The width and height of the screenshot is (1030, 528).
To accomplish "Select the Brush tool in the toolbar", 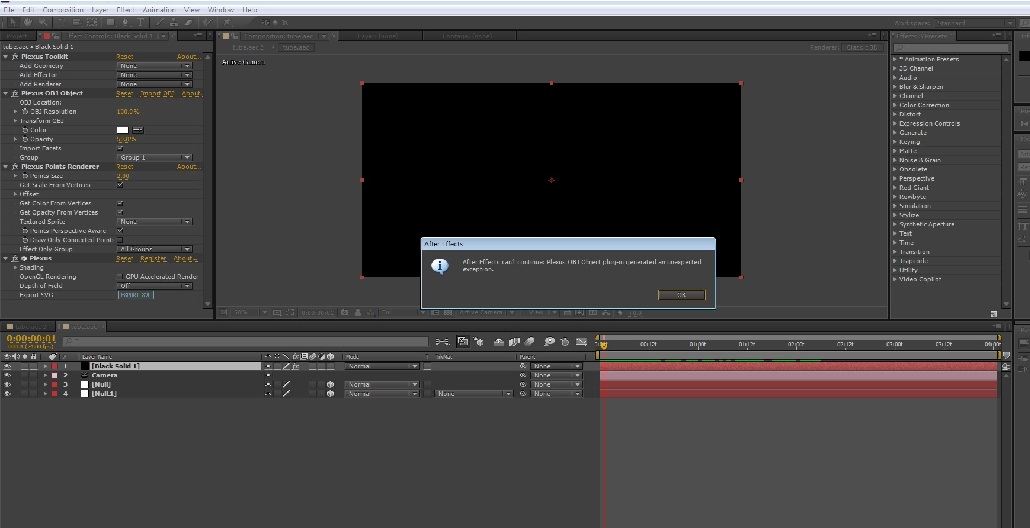I will pos(159,22).
